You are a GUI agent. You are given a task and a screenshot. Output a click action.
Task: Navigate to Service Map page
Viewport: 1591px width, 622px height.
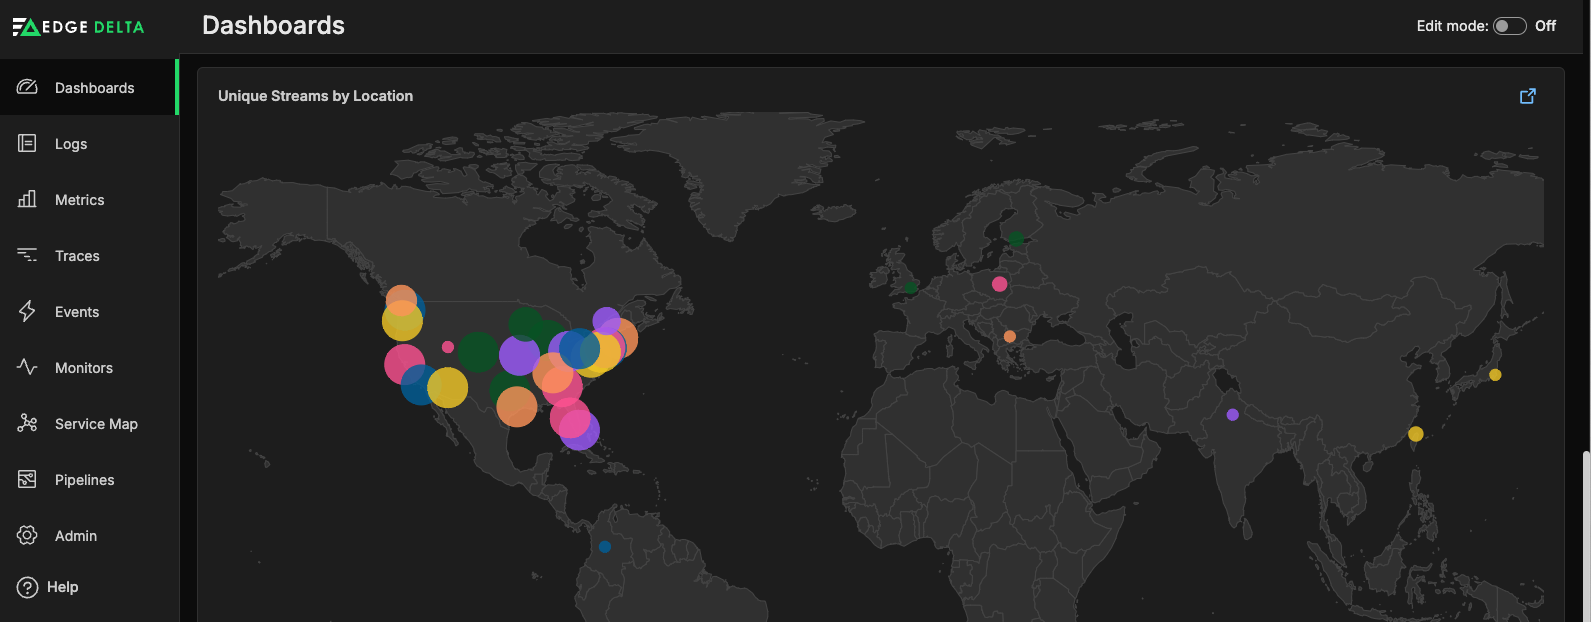point(96,424)
